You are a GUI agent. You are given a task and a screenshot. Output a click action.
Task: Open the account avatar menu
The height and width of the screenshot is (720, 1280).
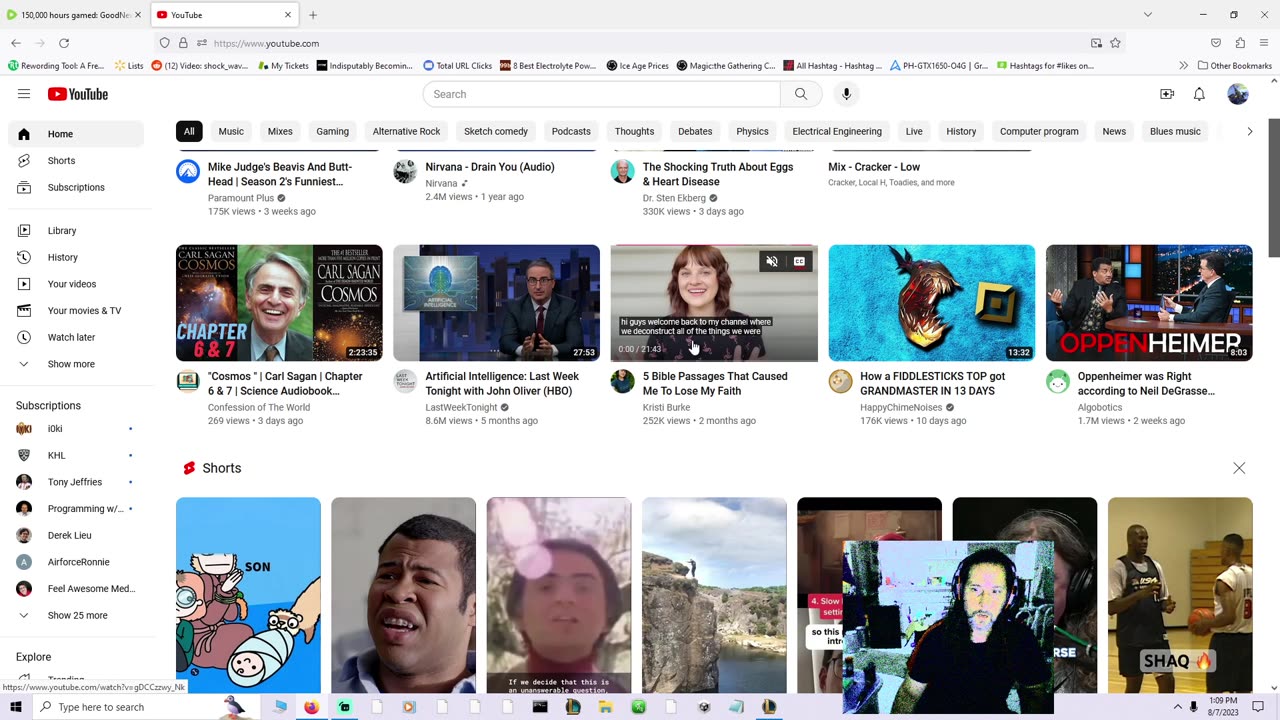(x=1238, y=94)
